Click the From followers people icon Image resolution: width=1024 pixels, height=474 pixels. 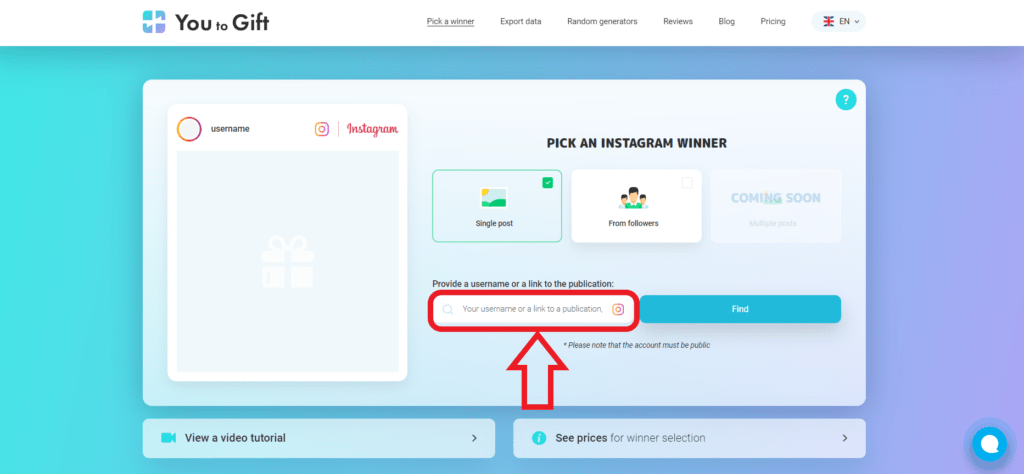pos(632,198)
